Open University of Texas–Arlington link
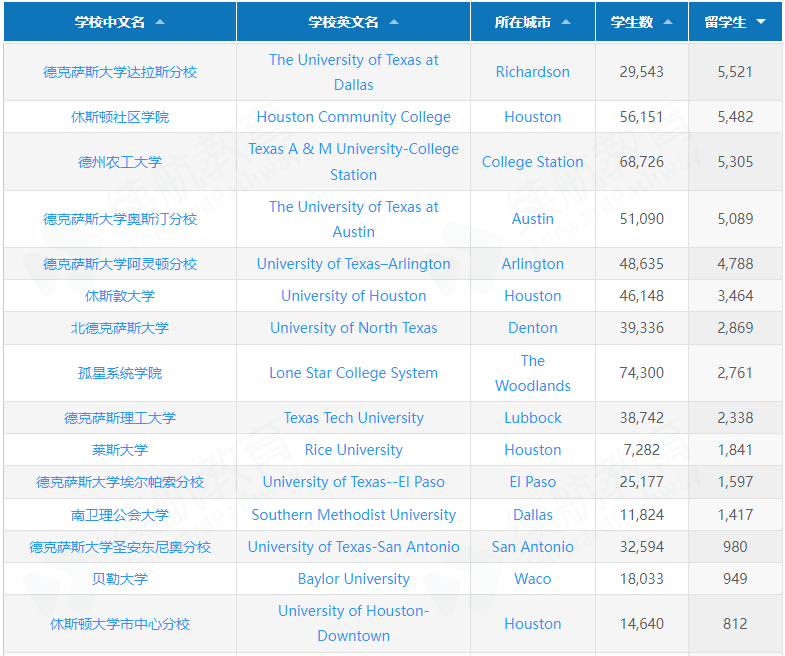 click(353, 264)
